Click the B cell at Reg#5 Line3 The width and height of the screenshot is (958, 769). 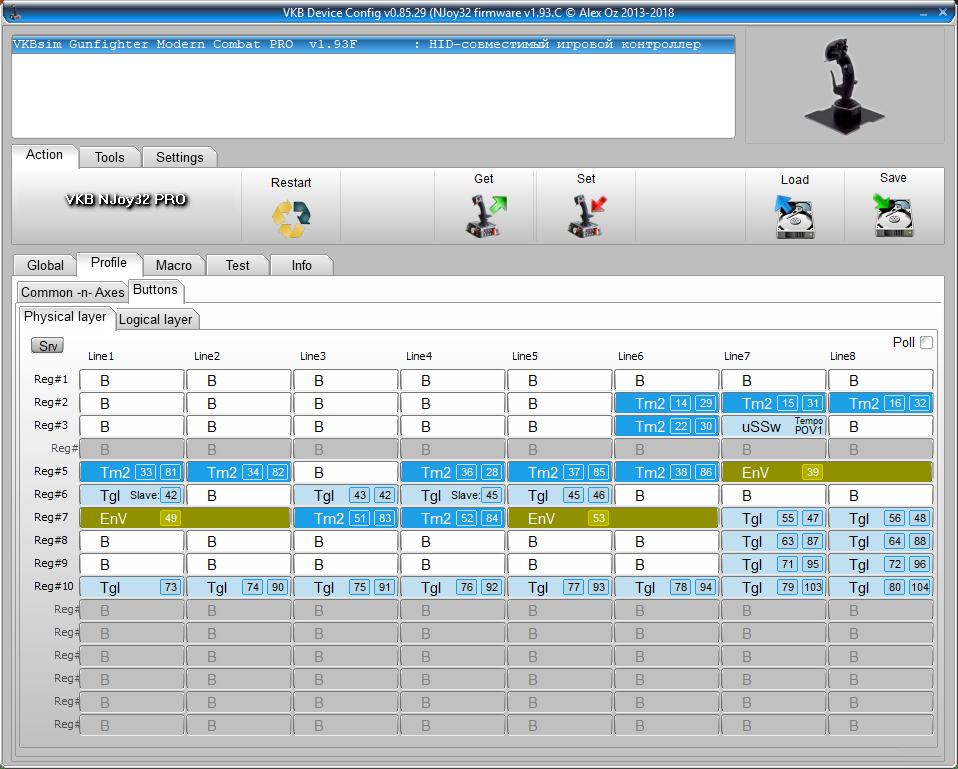point(346,472)
